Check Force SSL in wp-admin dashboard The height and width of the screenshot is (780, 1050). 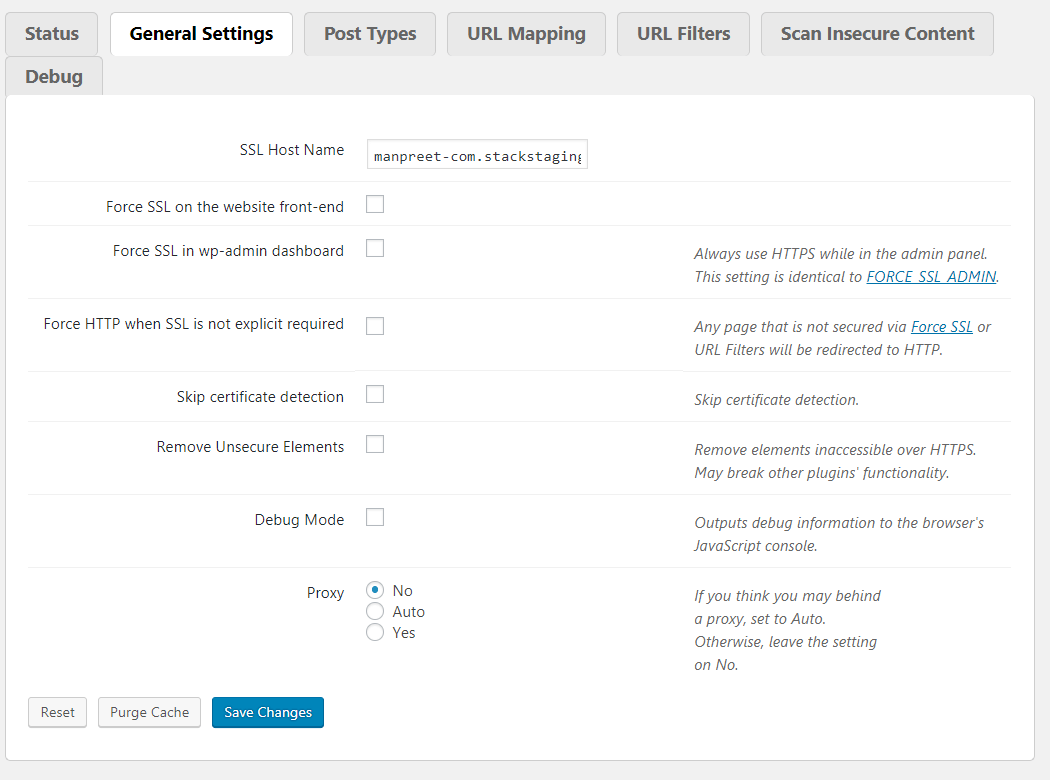[375, 249]
